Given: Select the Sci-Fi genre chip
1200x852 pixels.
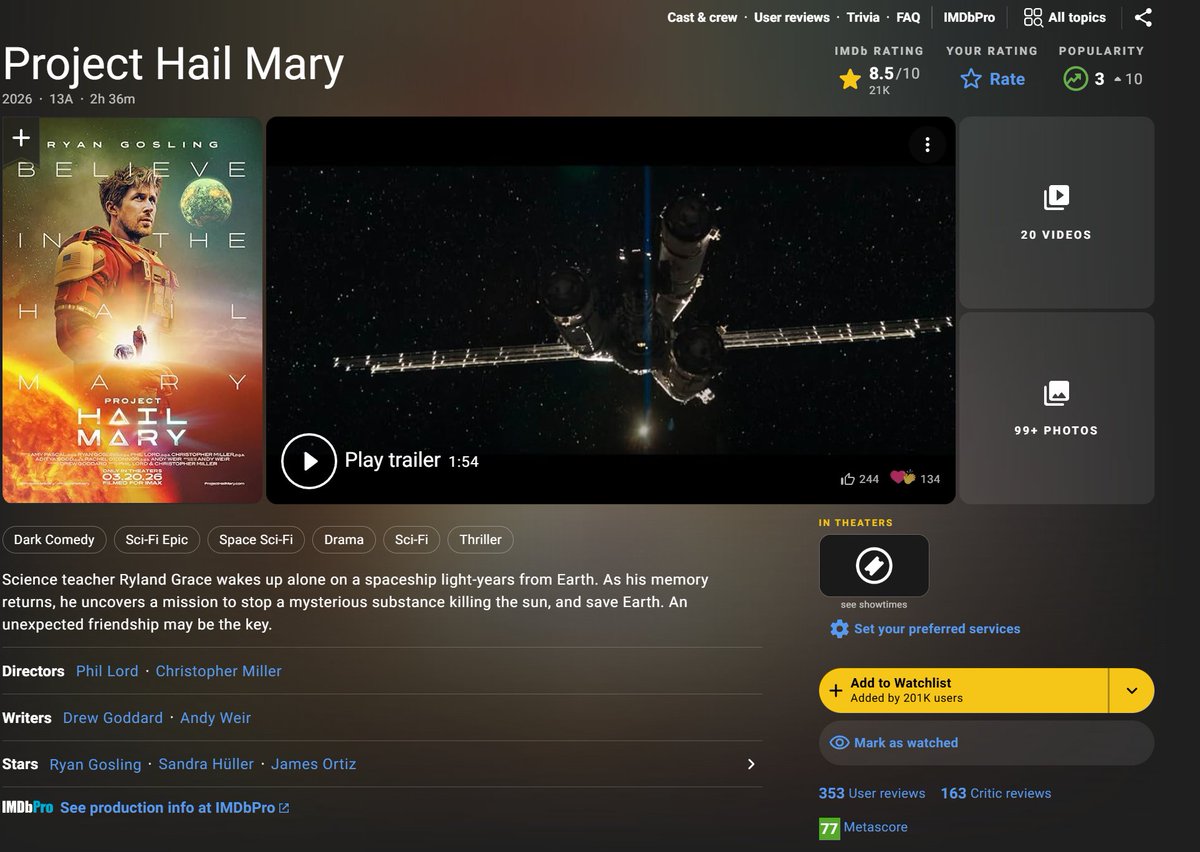Looking at the screenshot, I should pyautogui.click(x=411, y=540).
